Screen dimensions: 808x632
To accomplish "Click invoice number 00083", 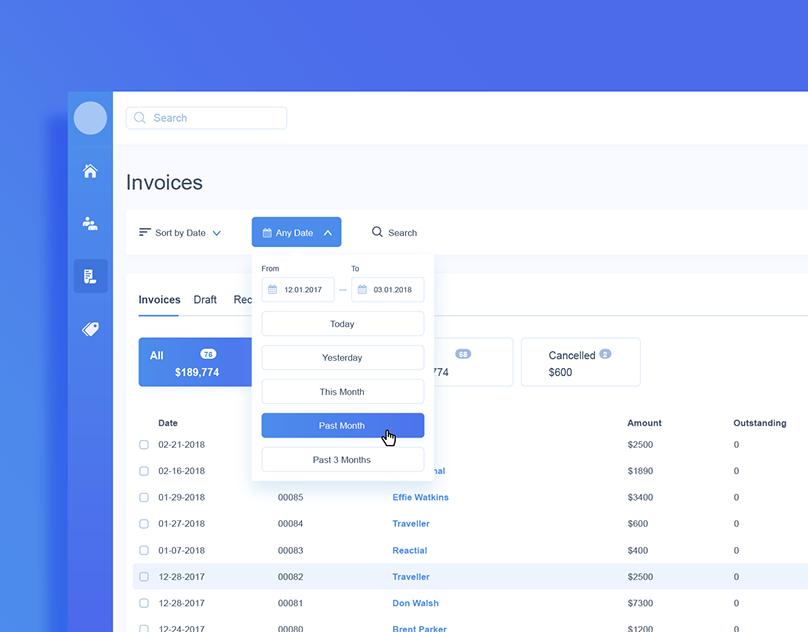I will point(290,551).
